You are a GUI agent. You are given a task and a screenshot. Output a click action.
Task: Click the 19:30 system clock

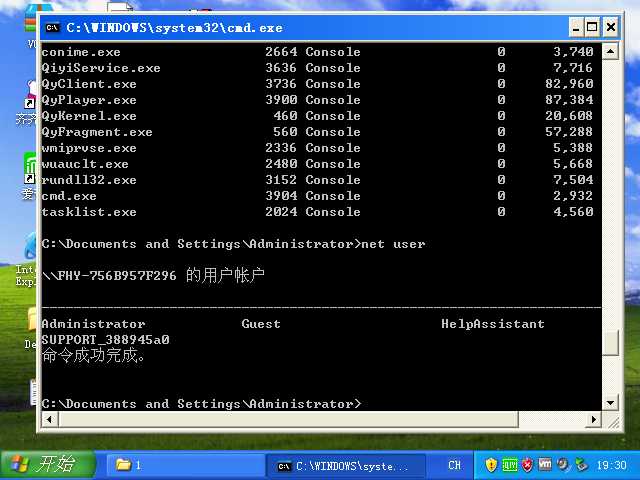tap(611, 465)
